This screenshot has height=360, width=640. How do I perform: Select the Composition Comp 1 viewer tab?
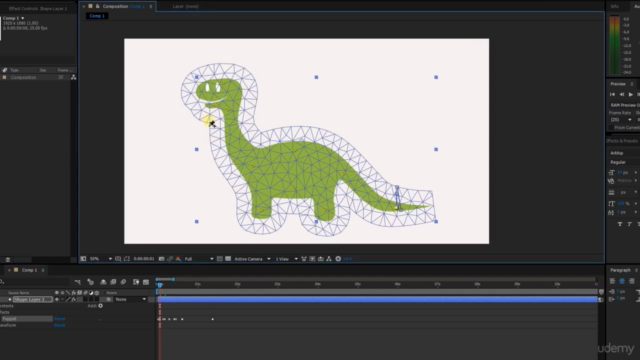[x=123, y=6]
